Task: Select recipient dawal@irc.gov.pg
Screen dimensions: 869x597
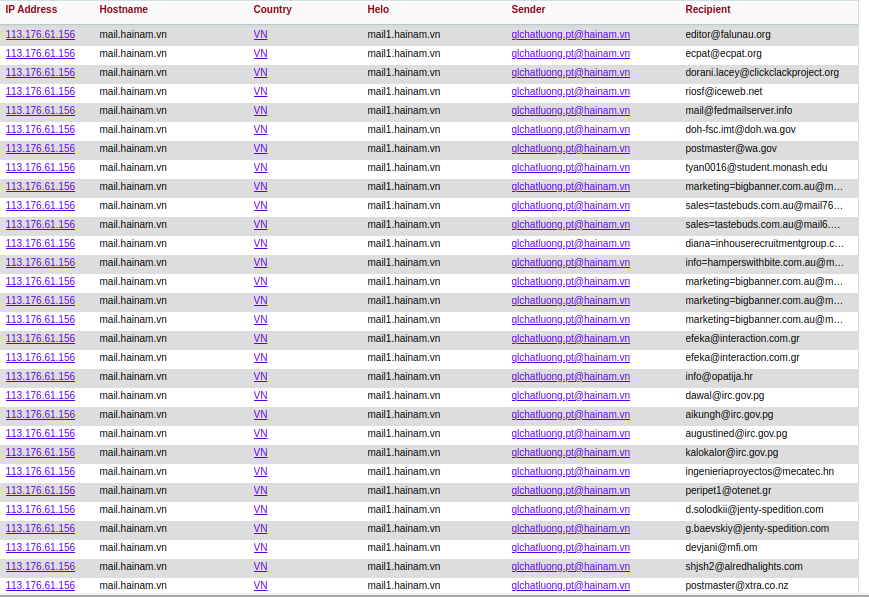Action: click(725, 396)
